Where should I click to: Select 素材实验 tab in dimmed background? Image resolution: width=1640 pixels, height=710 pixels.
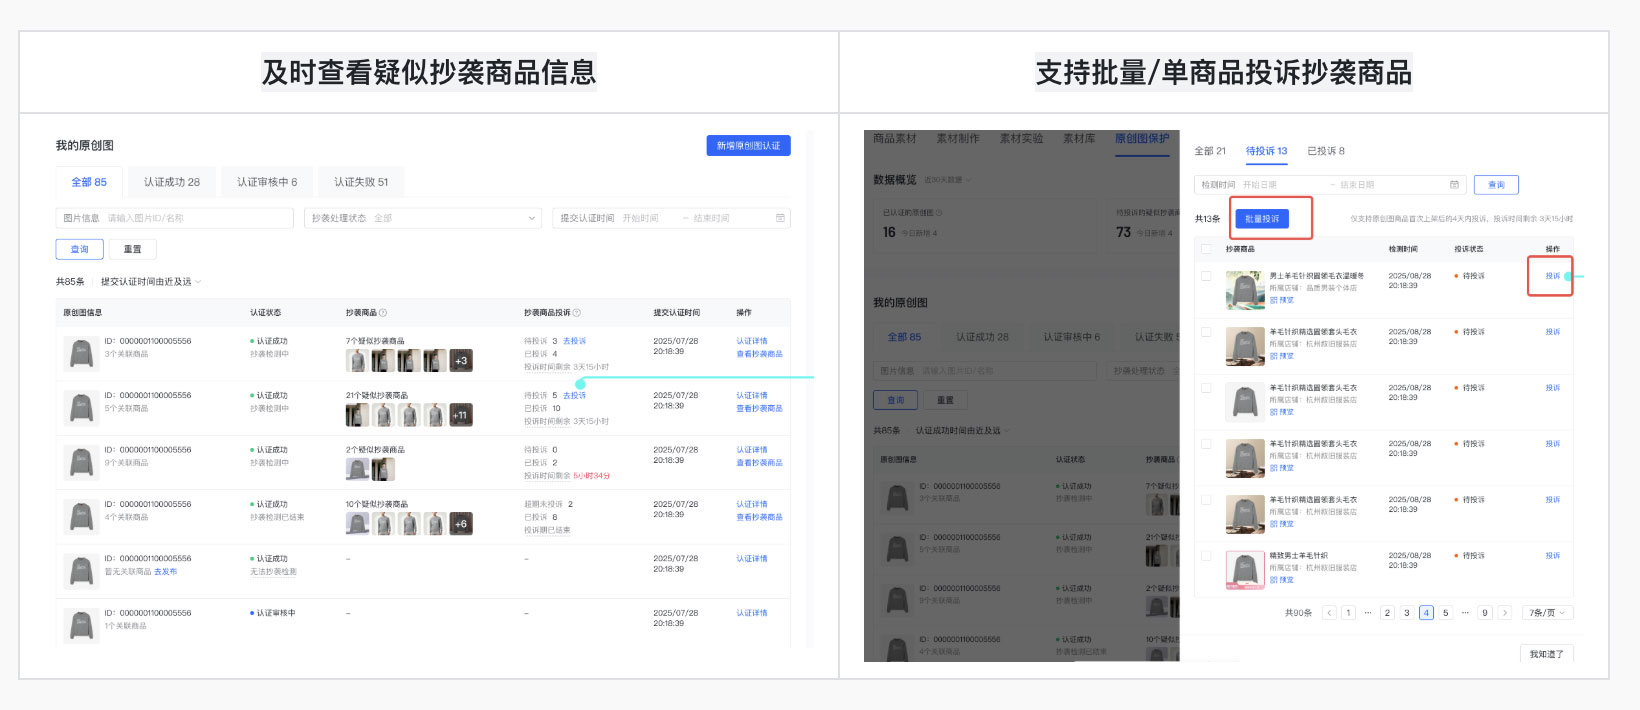coord(1021,139)
